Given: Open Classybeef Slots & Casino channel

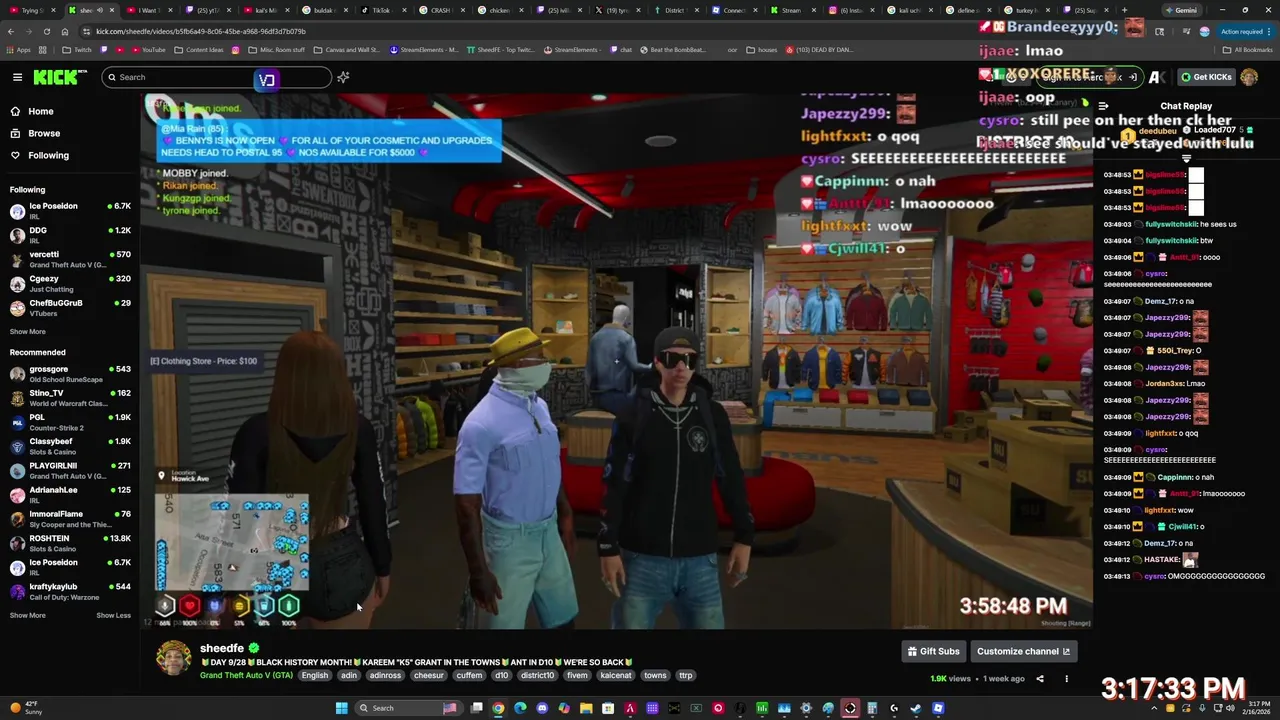Looking at the screenshot, I should [70, 446].
